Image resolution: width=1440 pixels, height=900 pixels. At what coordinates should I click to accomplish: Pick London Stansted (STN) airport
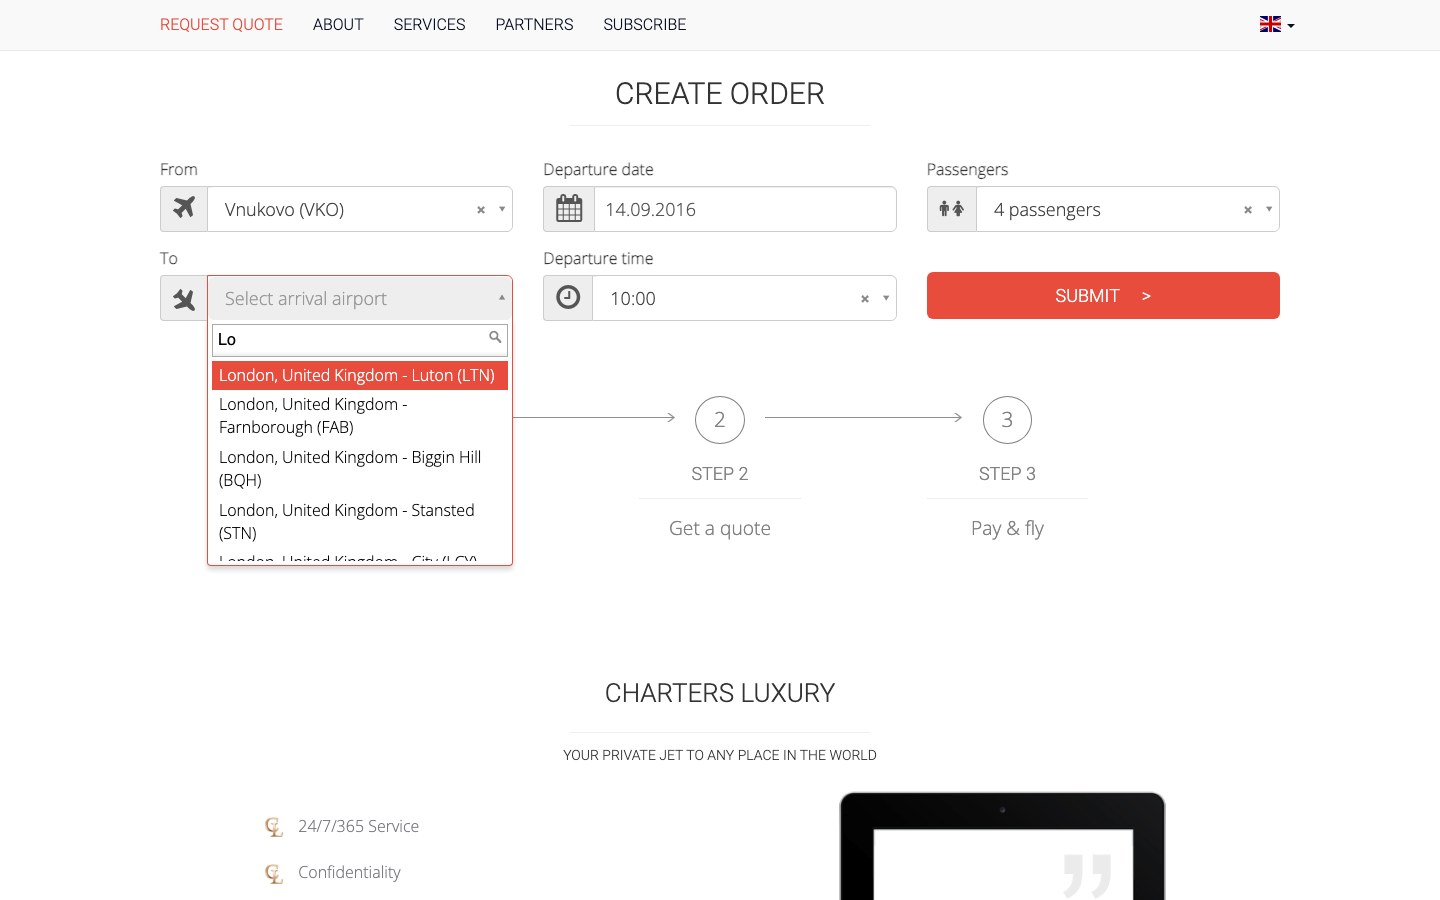tap(360, 522)
